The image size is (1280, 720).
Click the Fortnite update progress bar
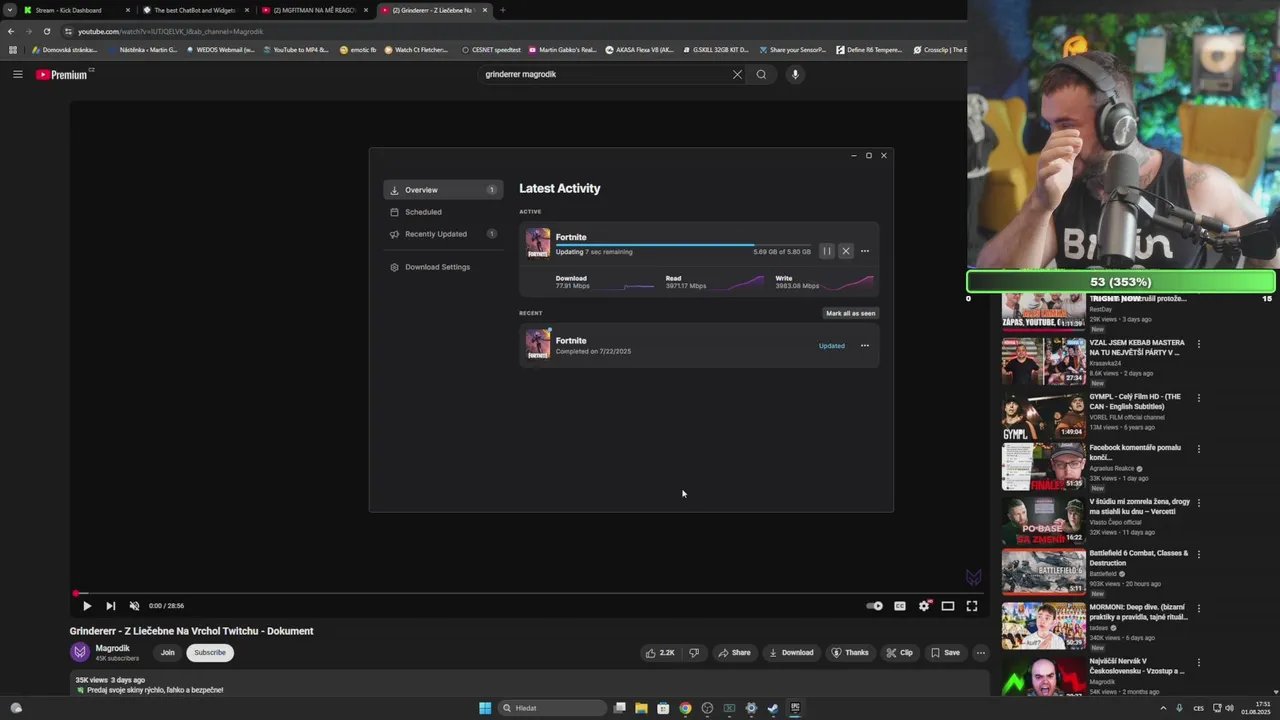click(683, 244)
